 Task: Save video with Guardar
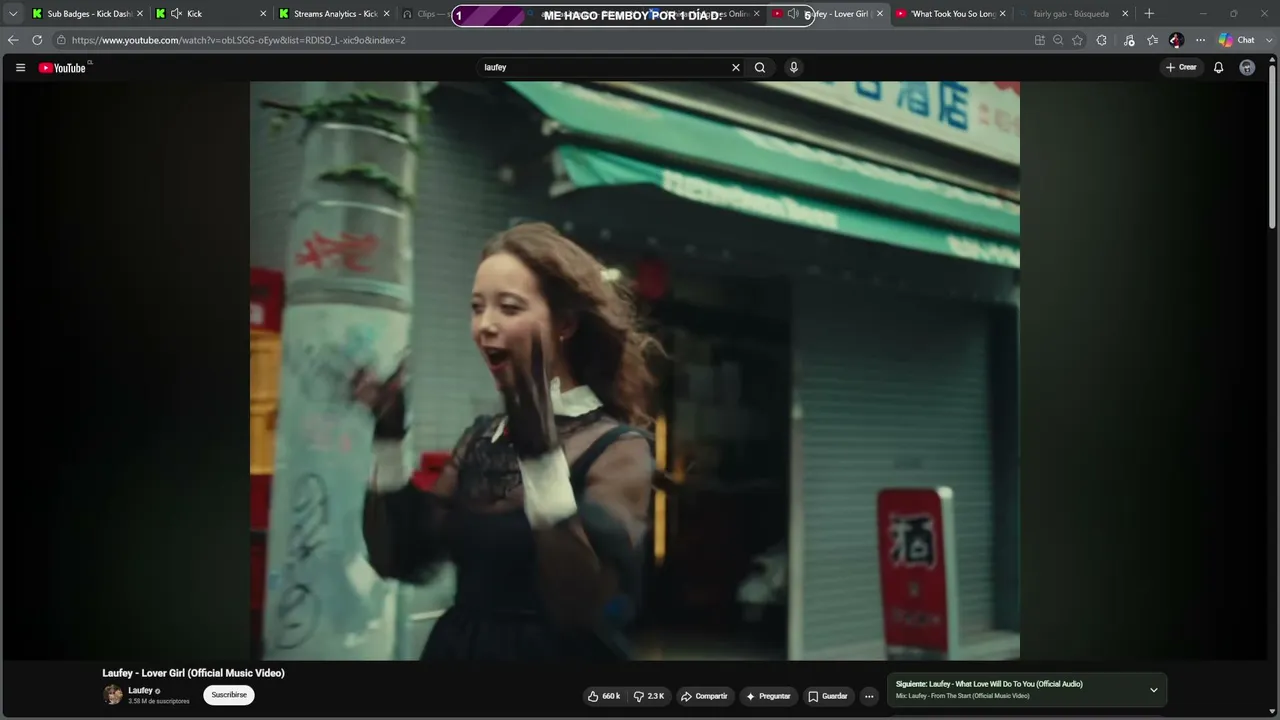(x=828, y=696)
